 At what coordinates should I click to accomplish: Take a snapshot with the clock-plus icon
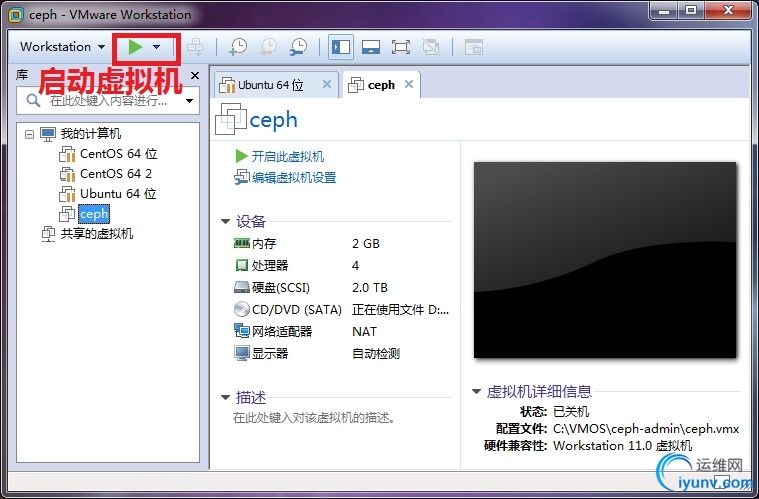point(238,47)
